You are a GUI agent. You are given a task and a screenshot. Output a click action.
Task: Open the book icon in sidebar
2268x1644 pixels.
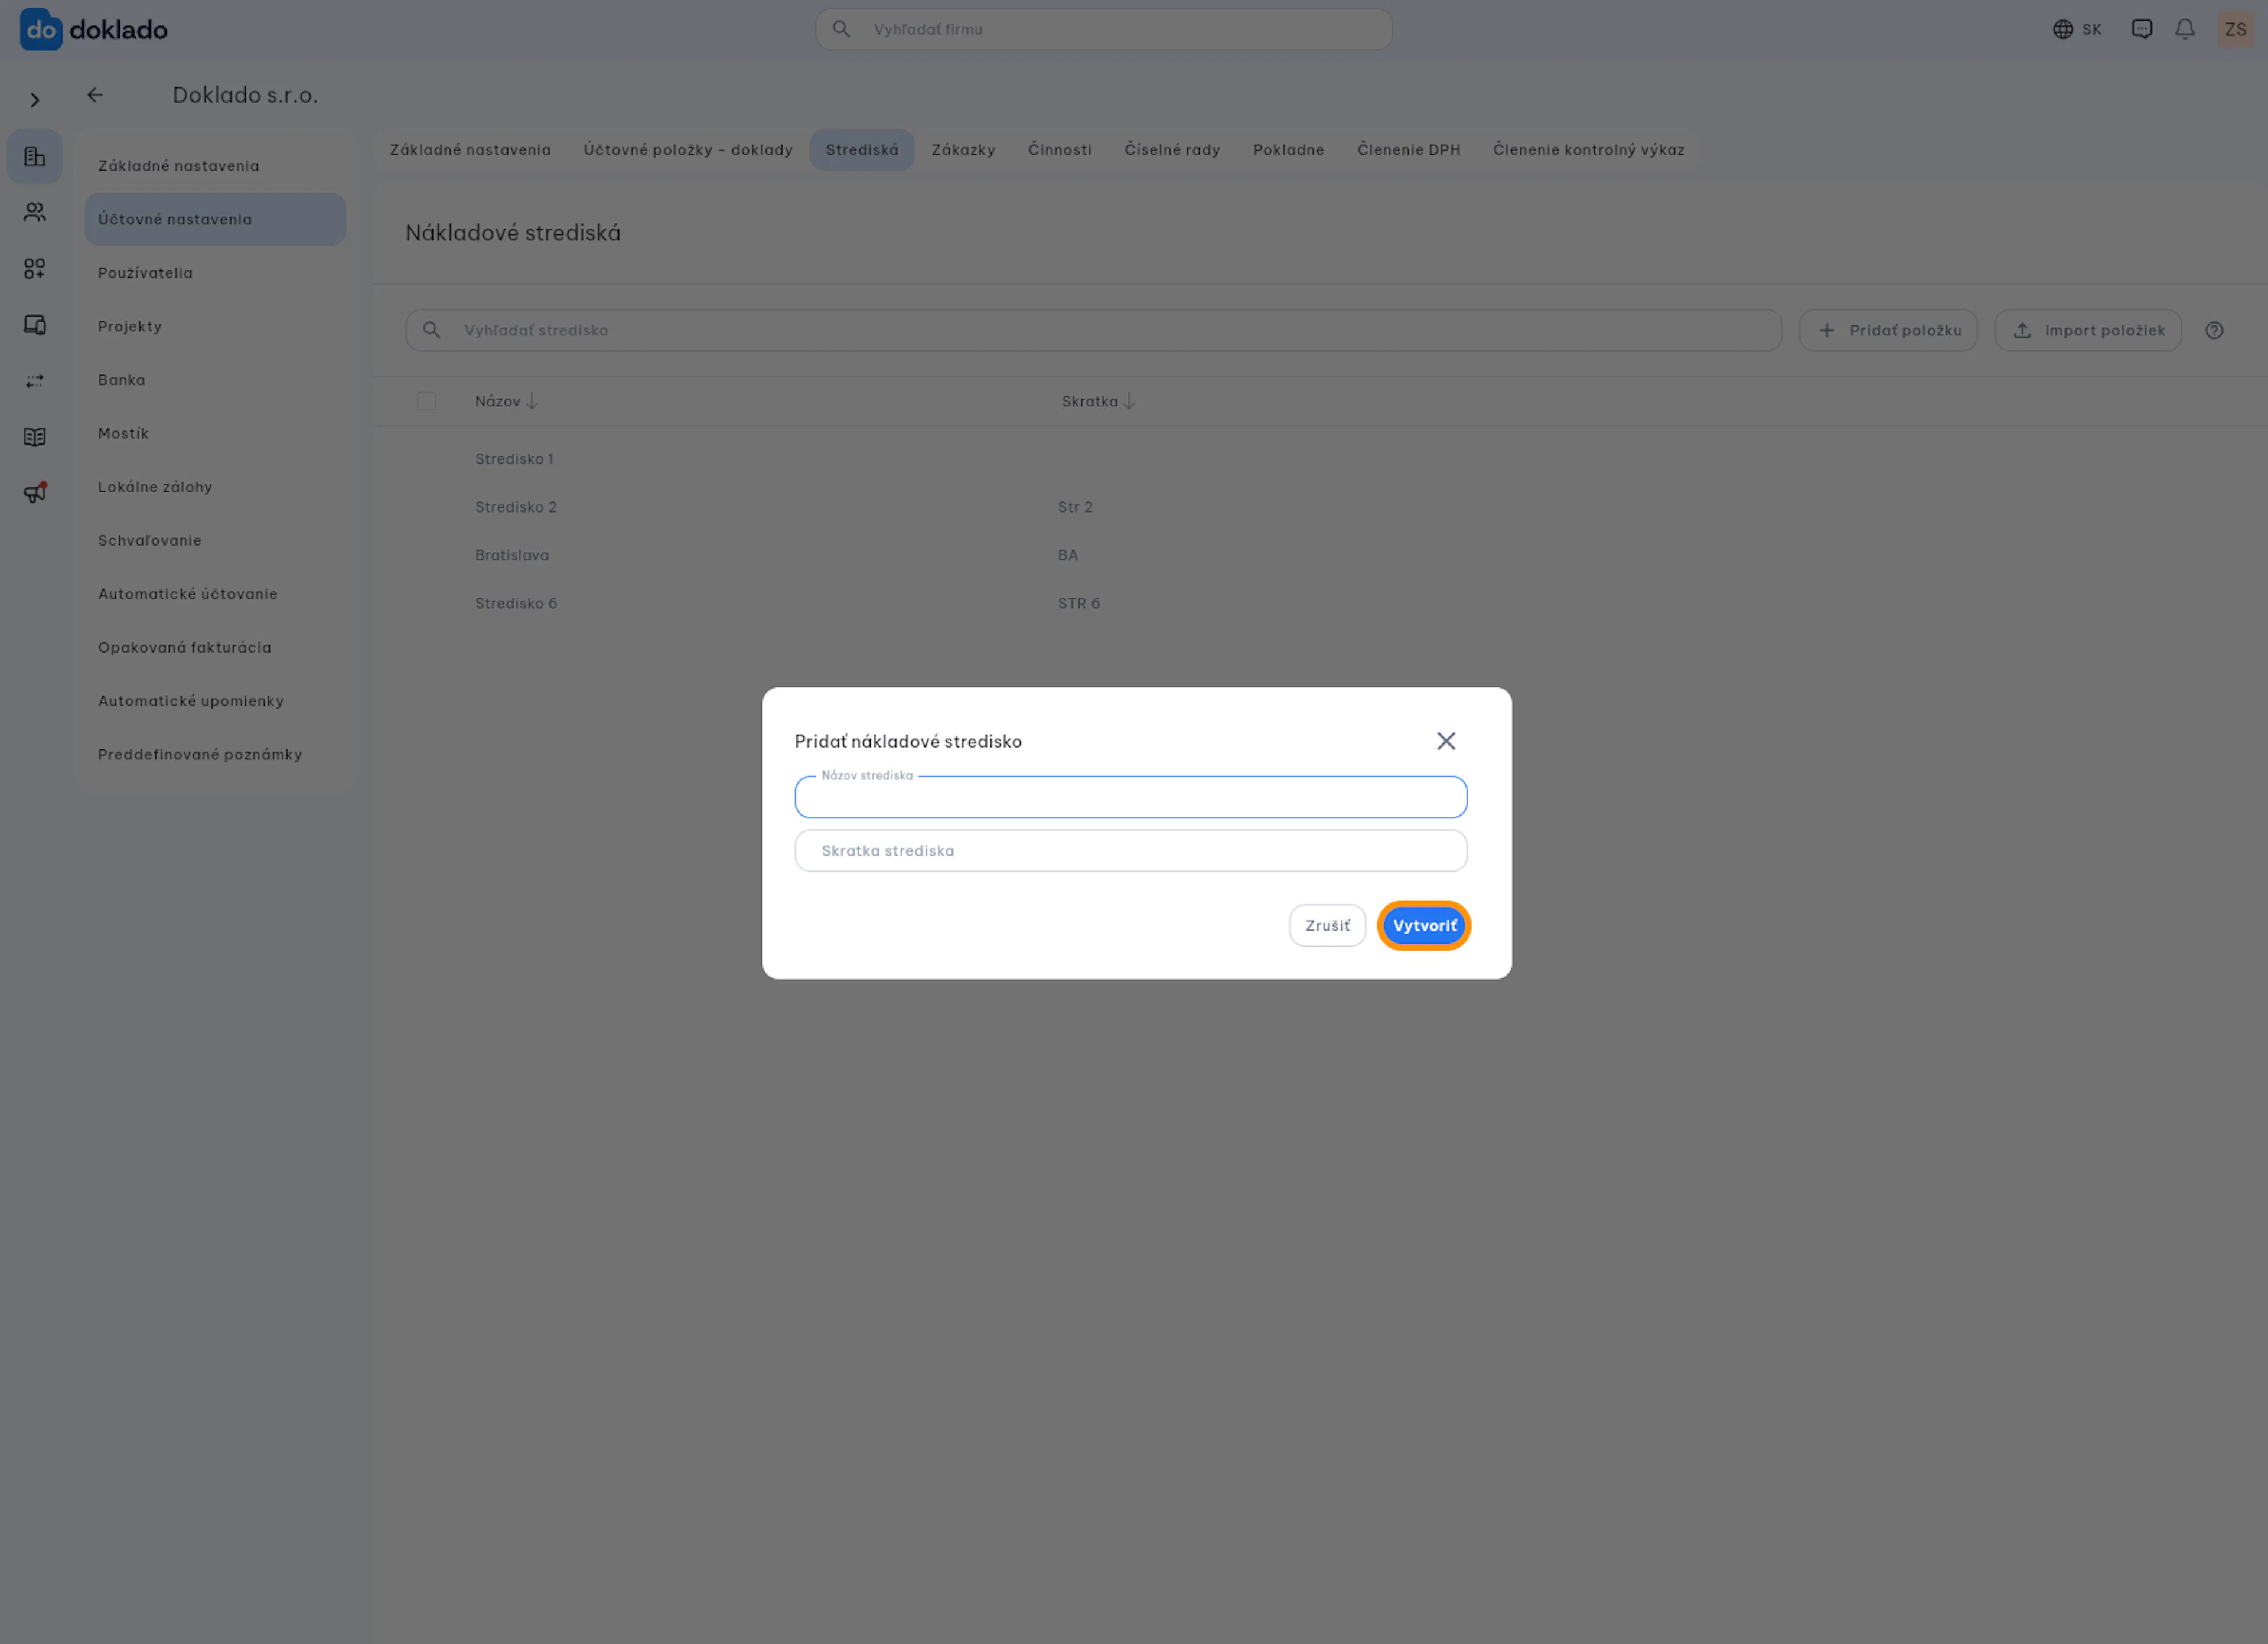pyautogui.click(x=35, y=437)
